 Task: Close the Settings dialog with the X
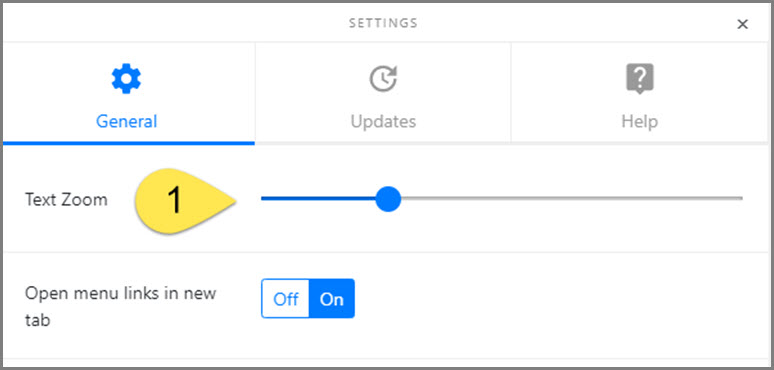pyautogui.click(x=742, y=24)
